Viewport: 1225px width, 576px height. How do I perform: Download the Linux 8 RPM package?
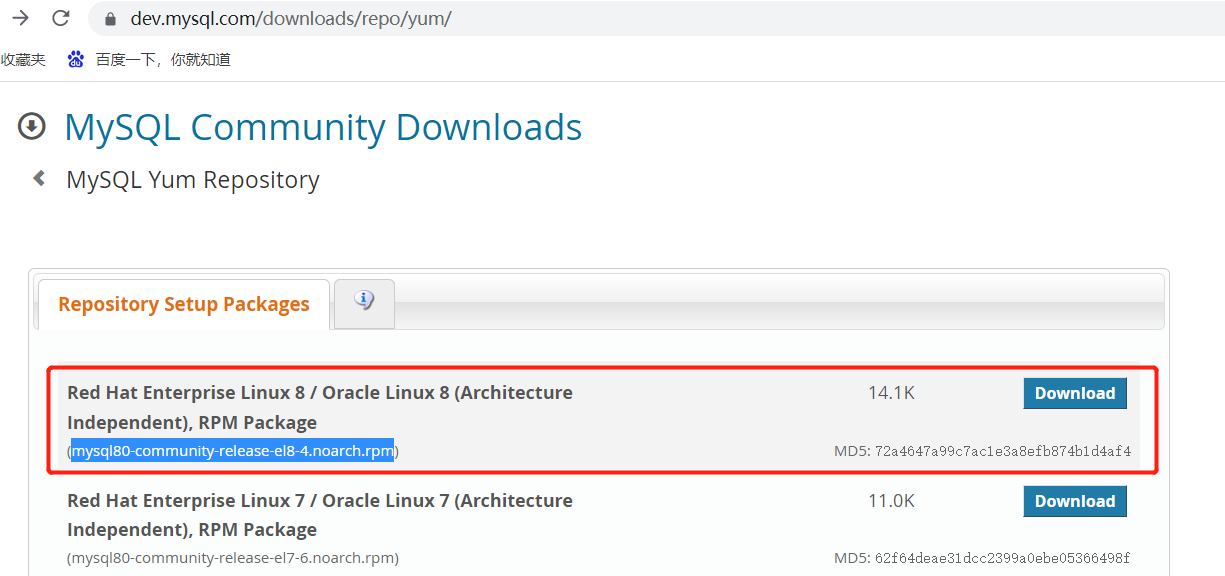(x=1075, y=393)
